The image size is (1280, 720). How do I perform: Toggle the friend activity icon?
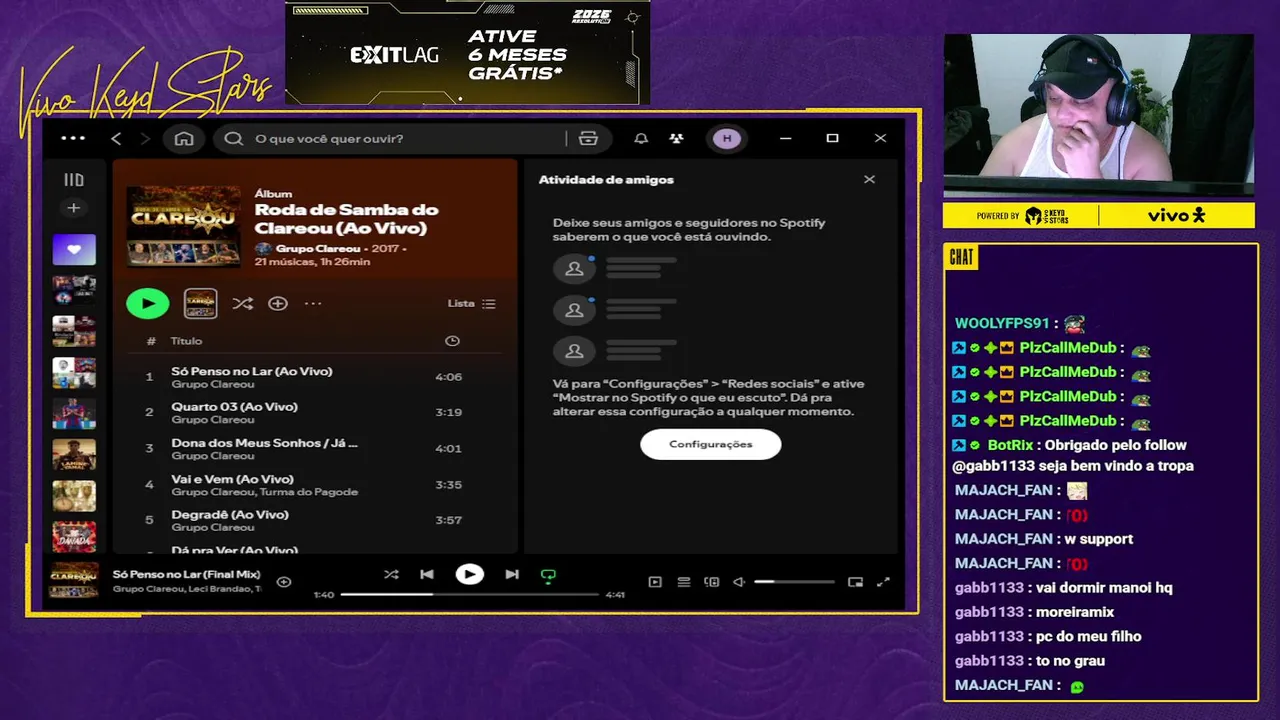677,138
